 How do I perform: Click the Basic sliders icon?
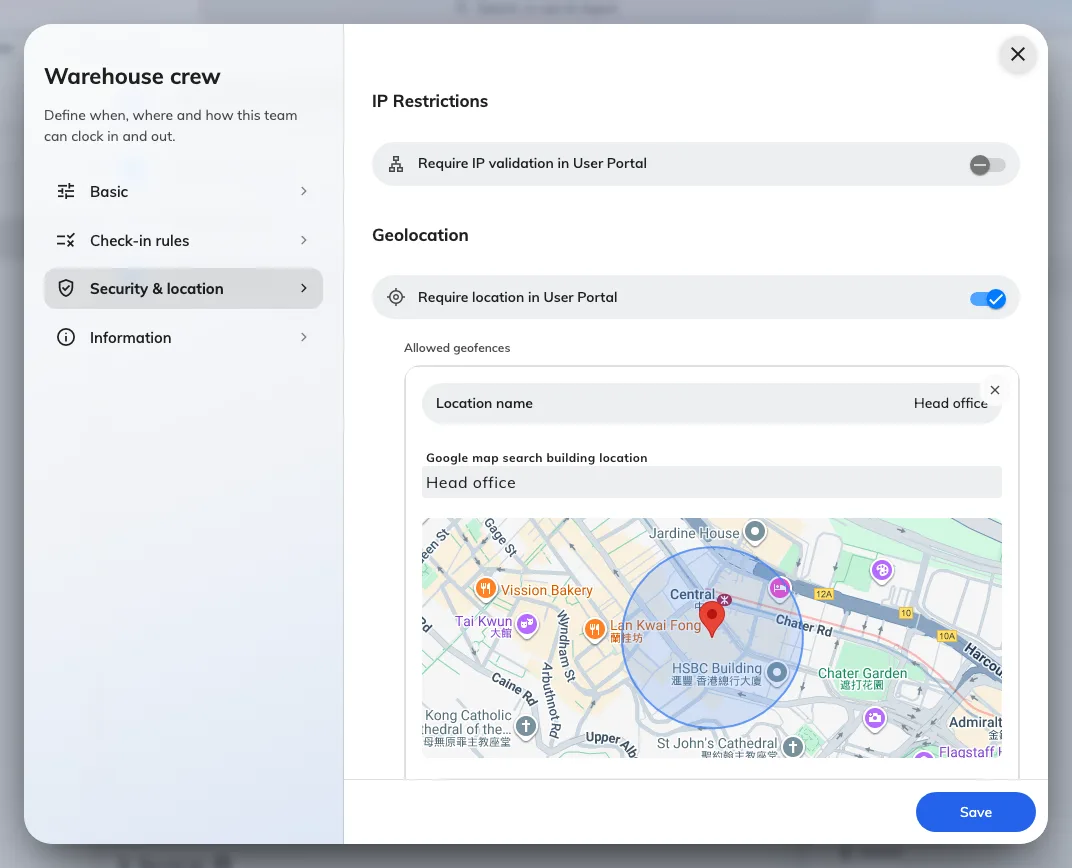pos(66,191)
